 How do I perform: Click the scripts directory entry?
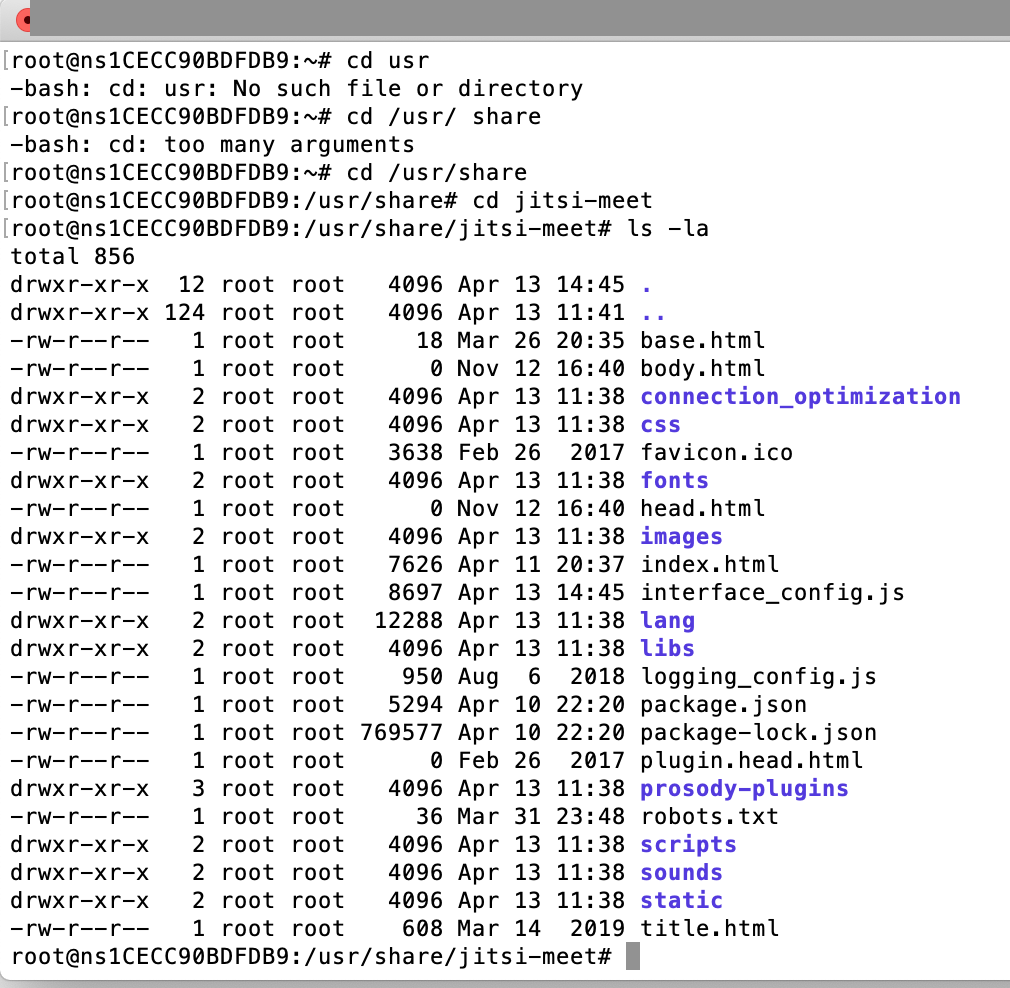click(x=688, y=844)
